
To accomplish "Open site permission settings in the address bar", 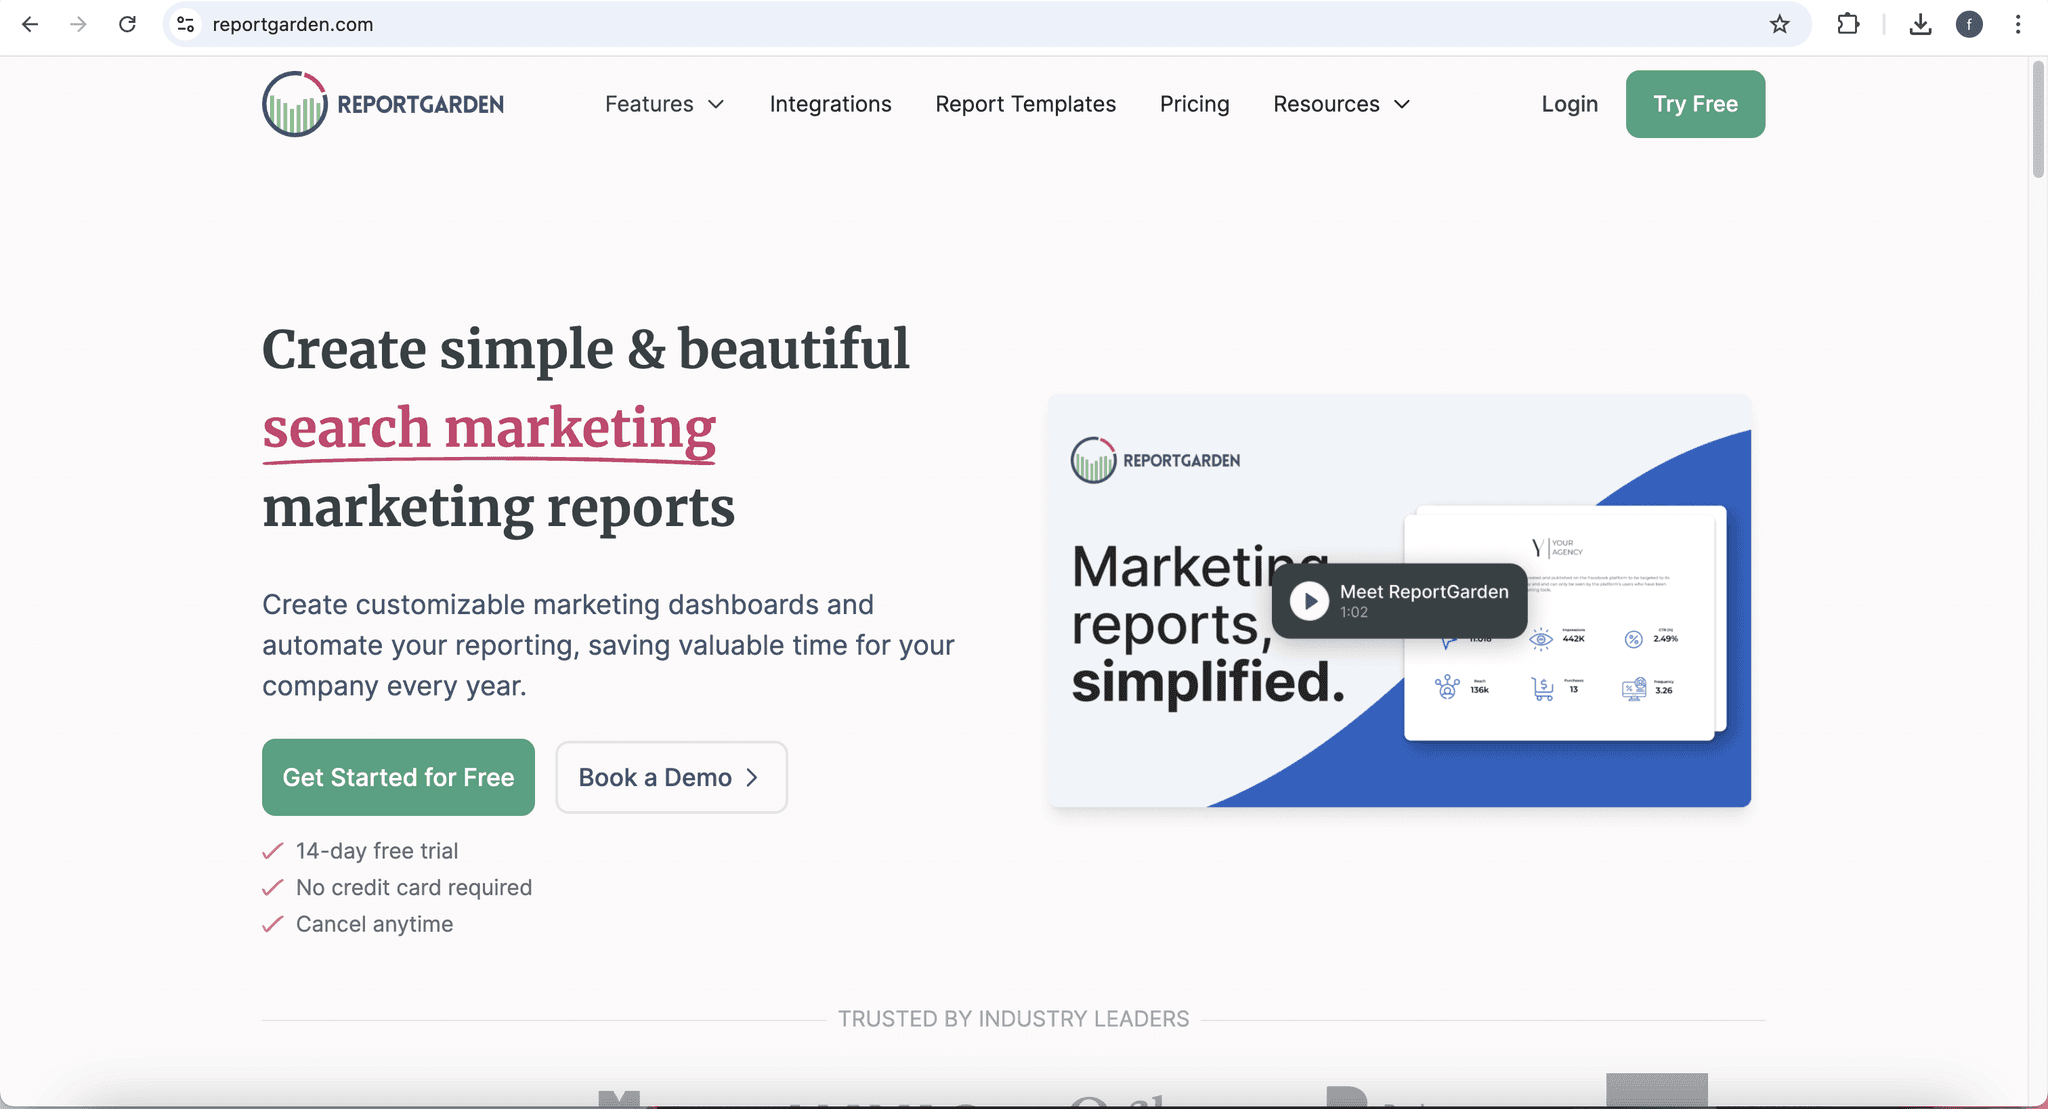I will tap(184, 24).
